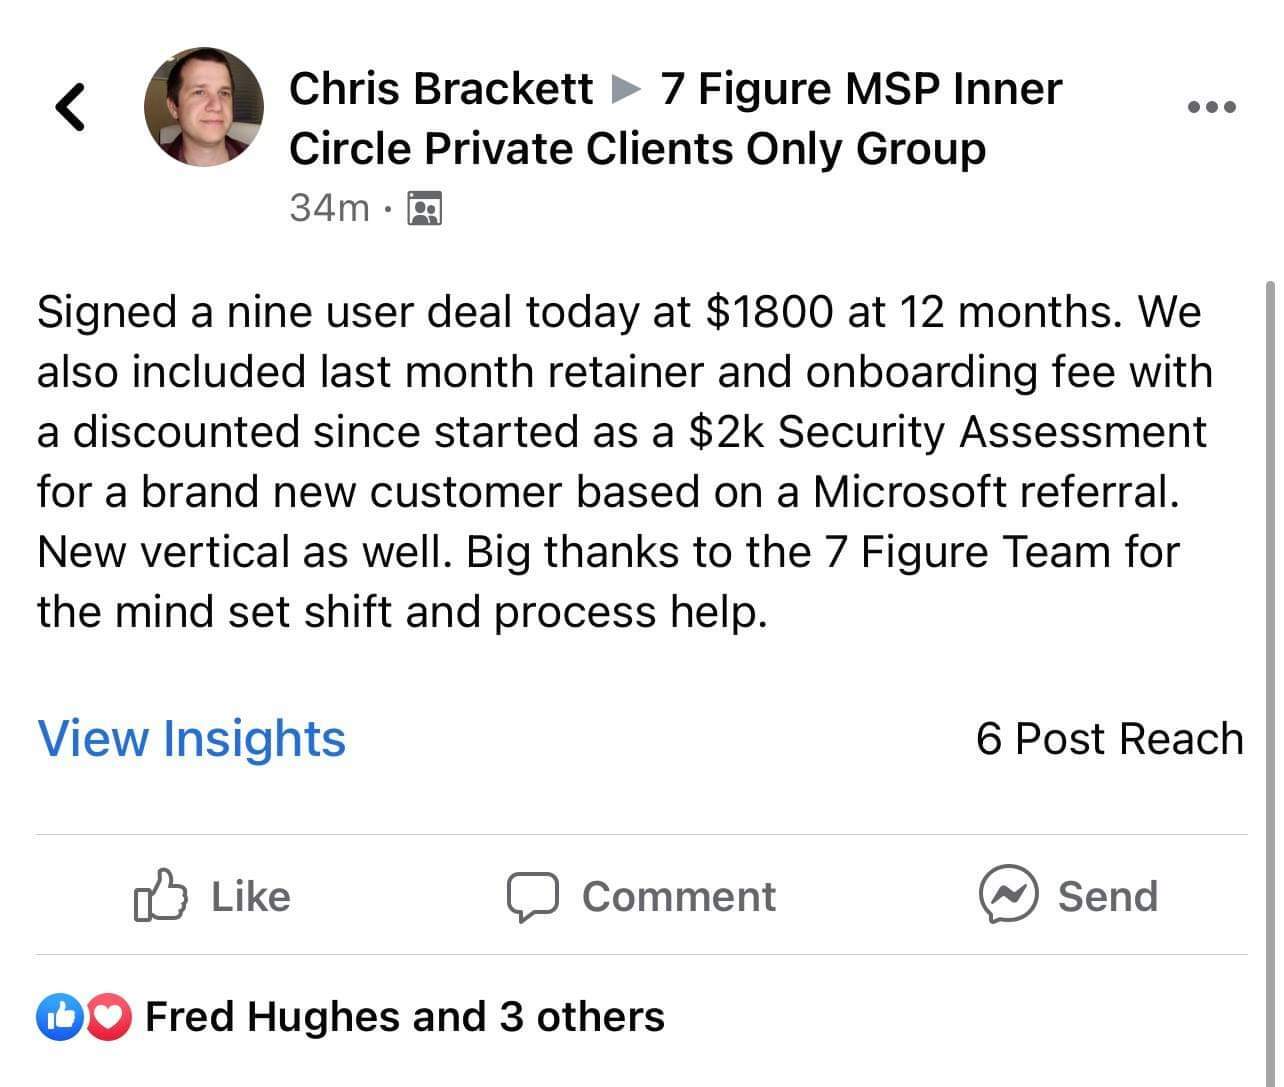Viewport: 1284px width, 1087px height.
Task: Click the blue like reaction badge
Action: (56, 1017)
